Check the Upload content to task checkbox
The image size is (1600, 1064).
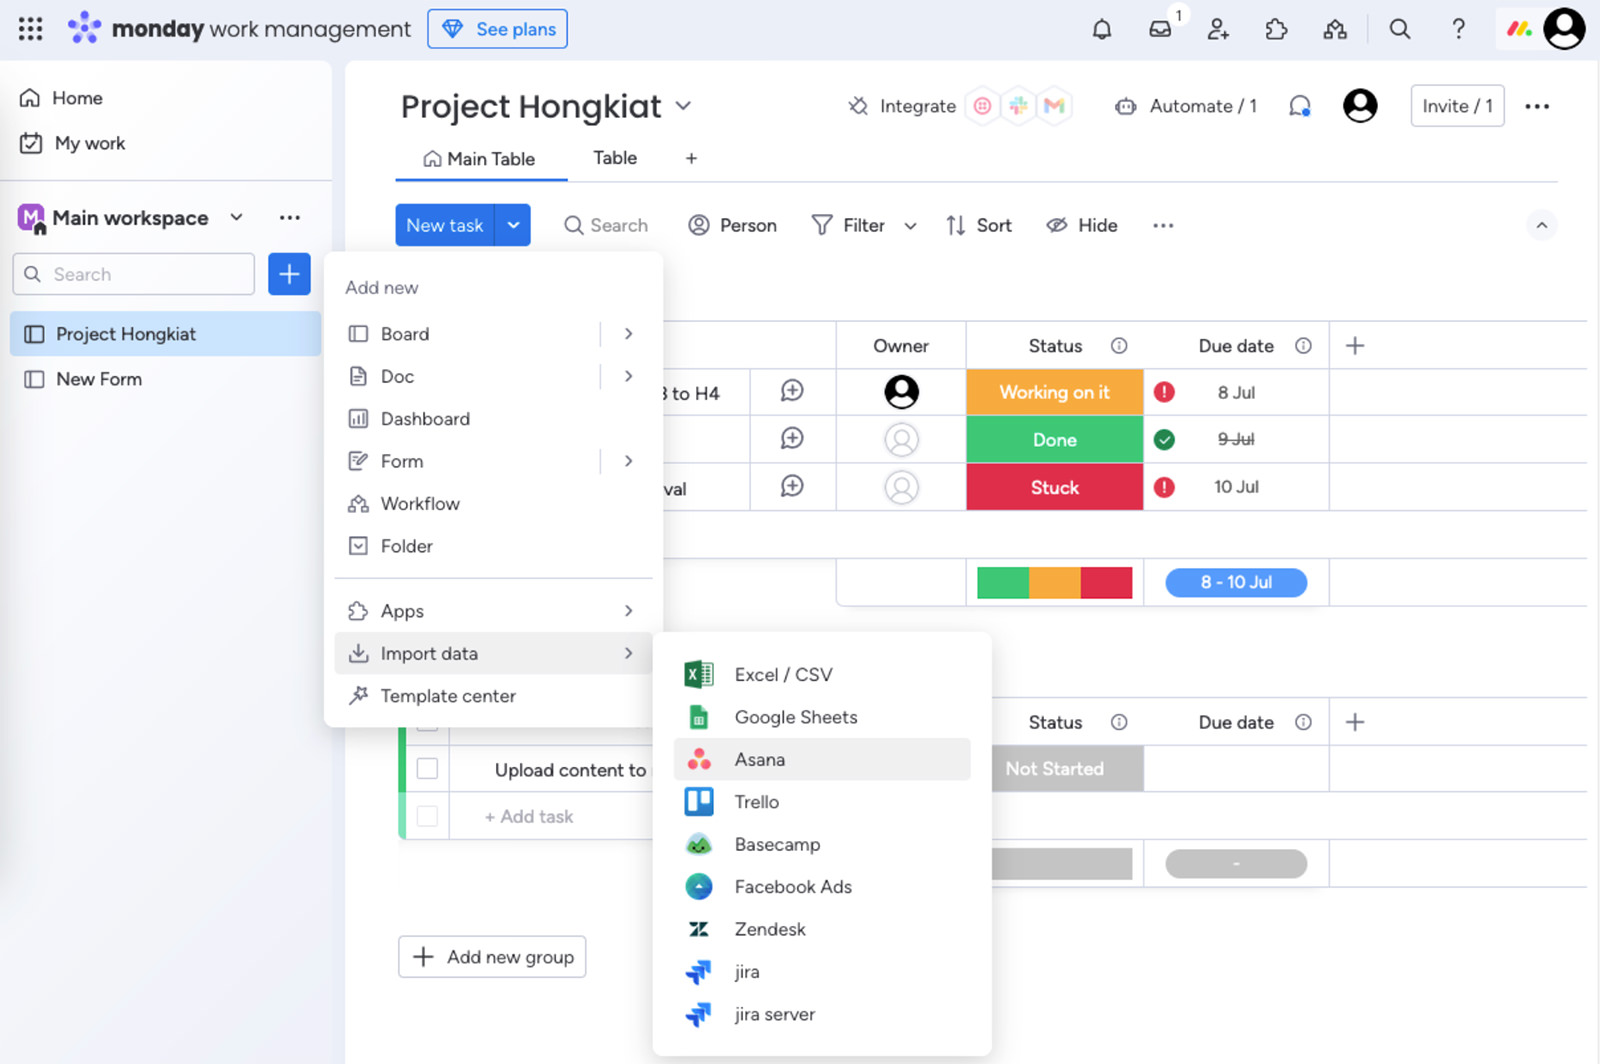427,768
